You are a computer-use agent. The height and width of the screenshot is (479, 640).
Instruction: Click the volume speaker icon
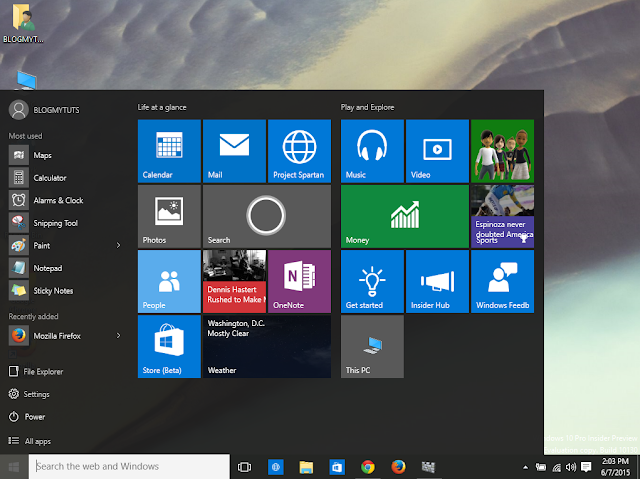(571, 467)
